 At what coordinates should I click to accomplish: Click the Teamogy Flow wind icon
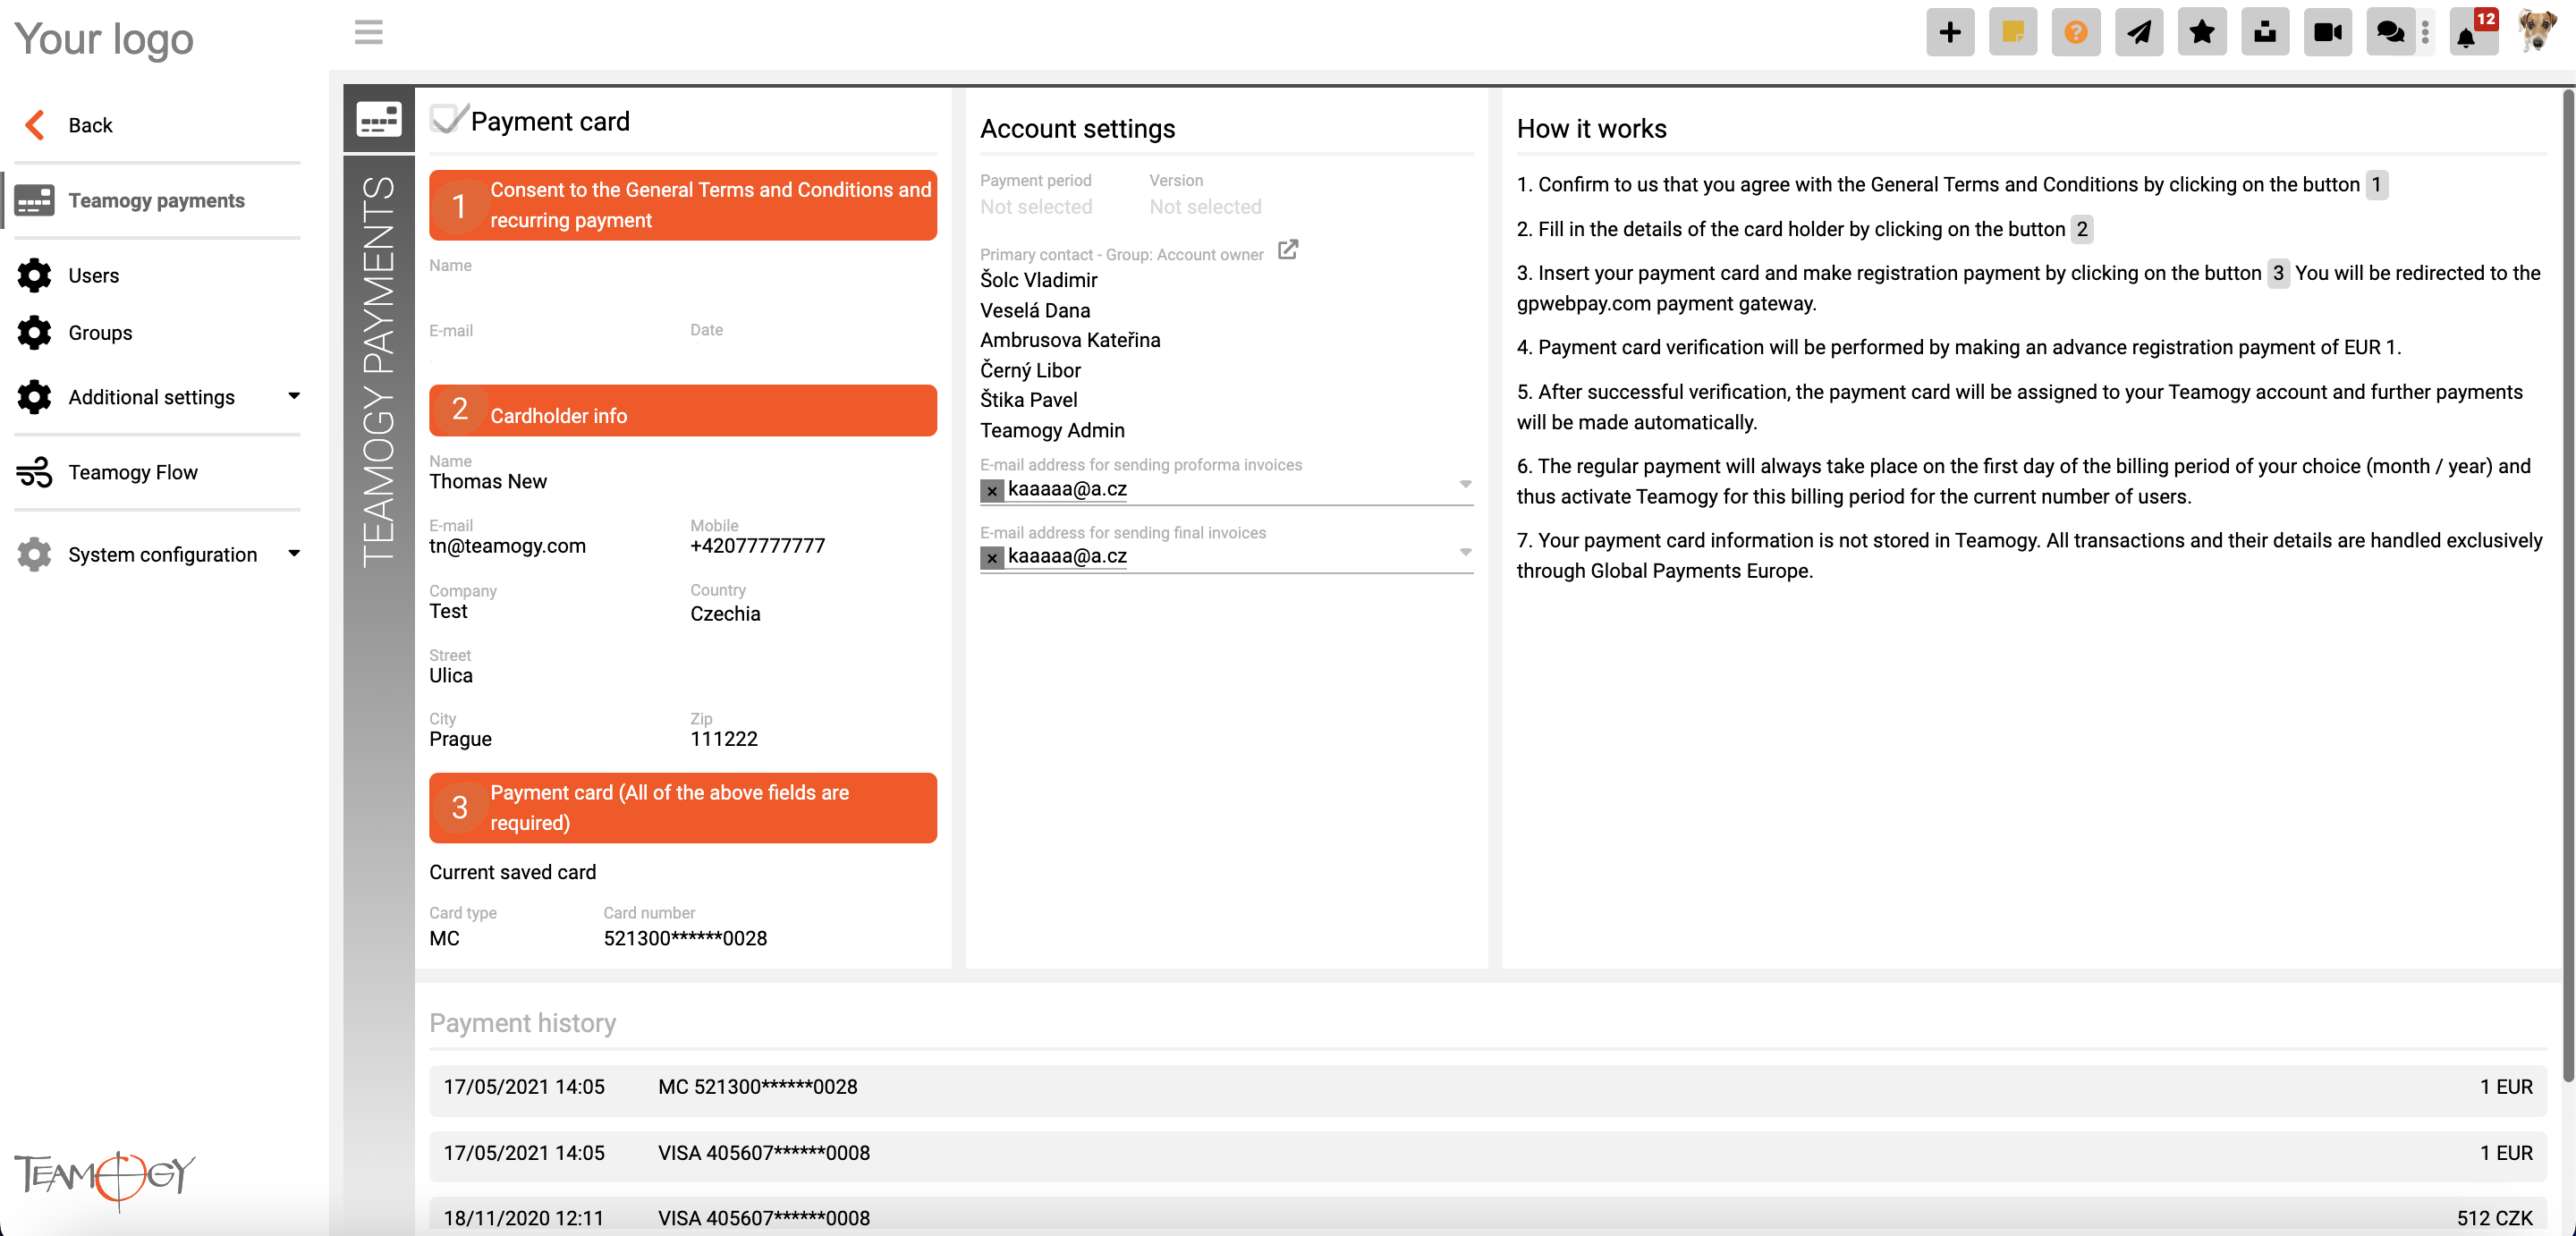35,472
